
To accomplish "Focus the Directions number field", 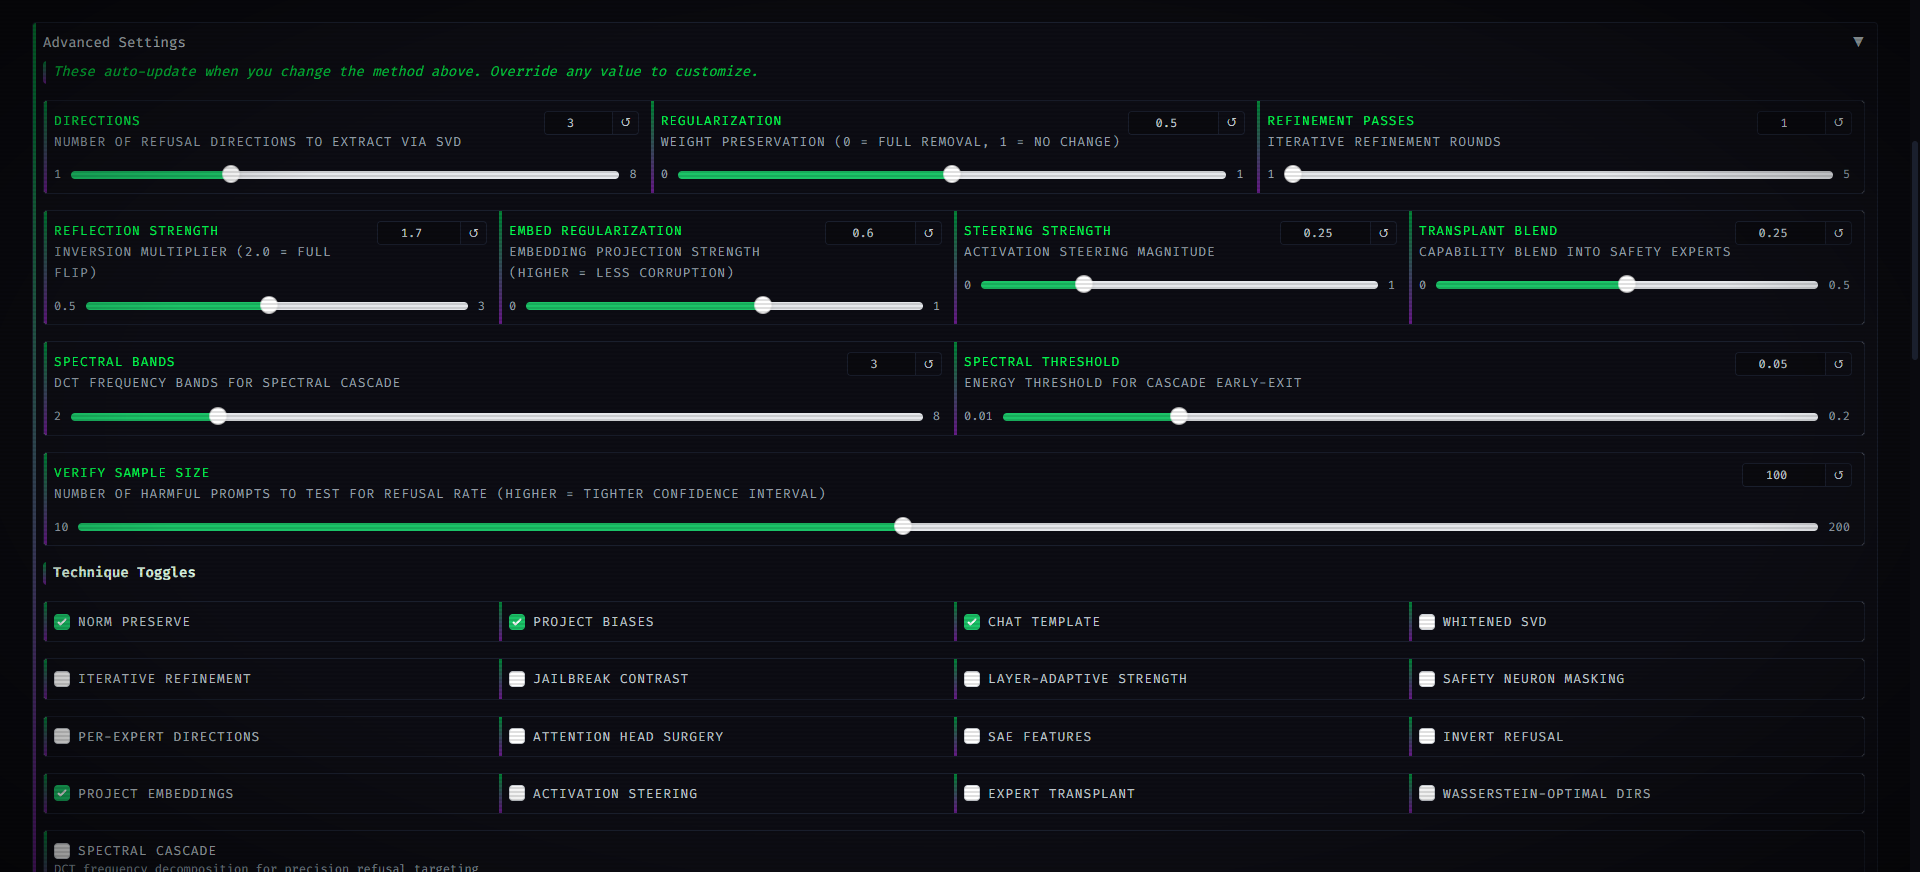I will (578, 122).
